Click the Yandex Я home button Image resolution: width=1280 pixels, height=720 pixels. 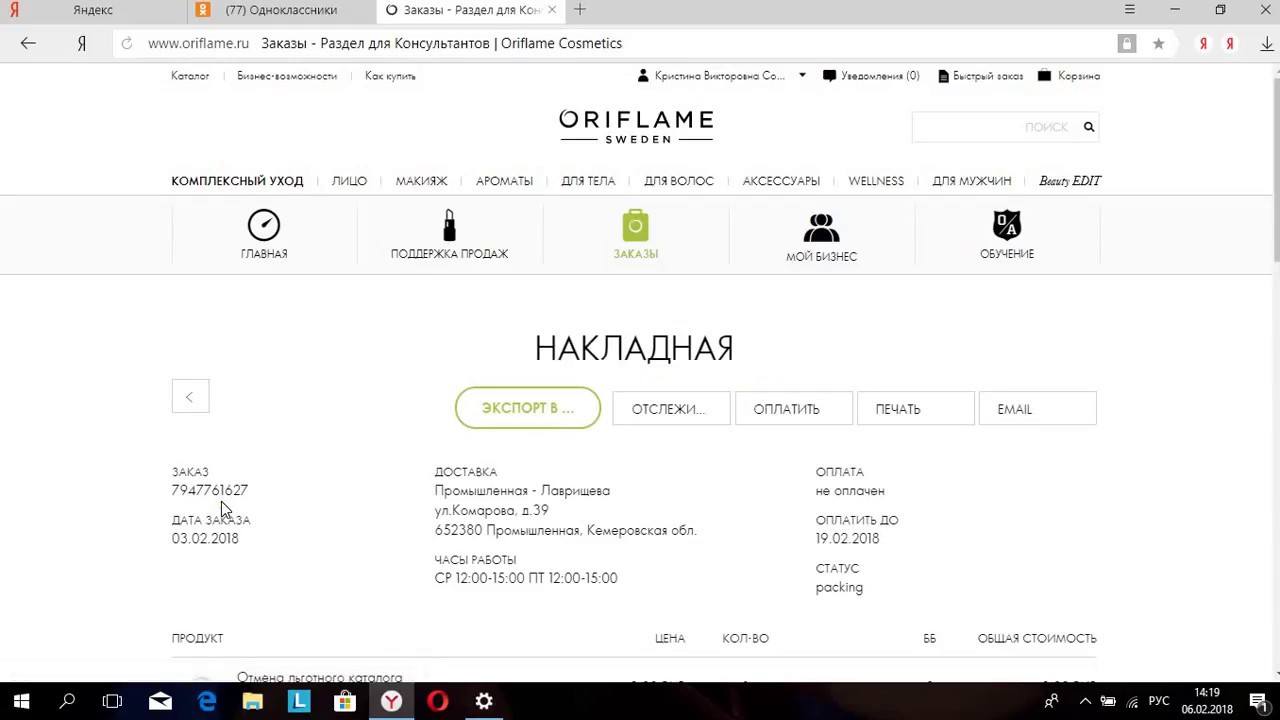click(x=82, y=43)
